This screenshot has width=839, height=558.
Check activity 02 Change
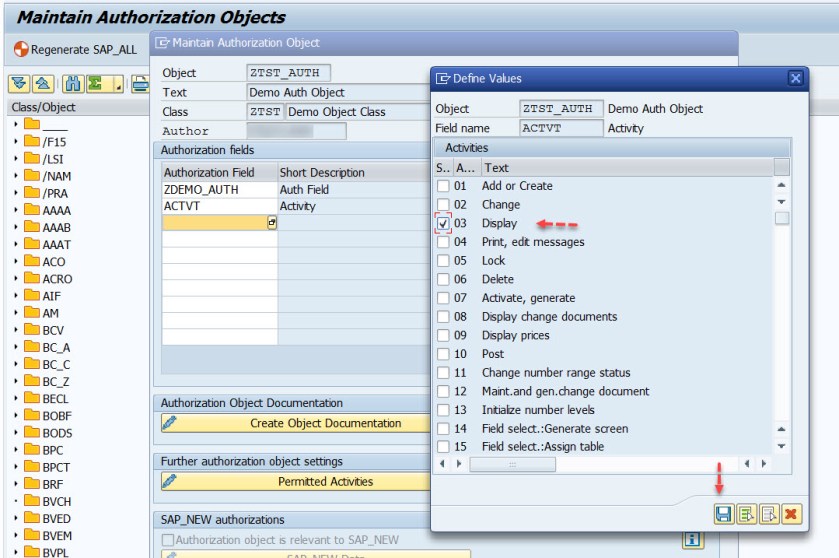[x=443, y=205]
